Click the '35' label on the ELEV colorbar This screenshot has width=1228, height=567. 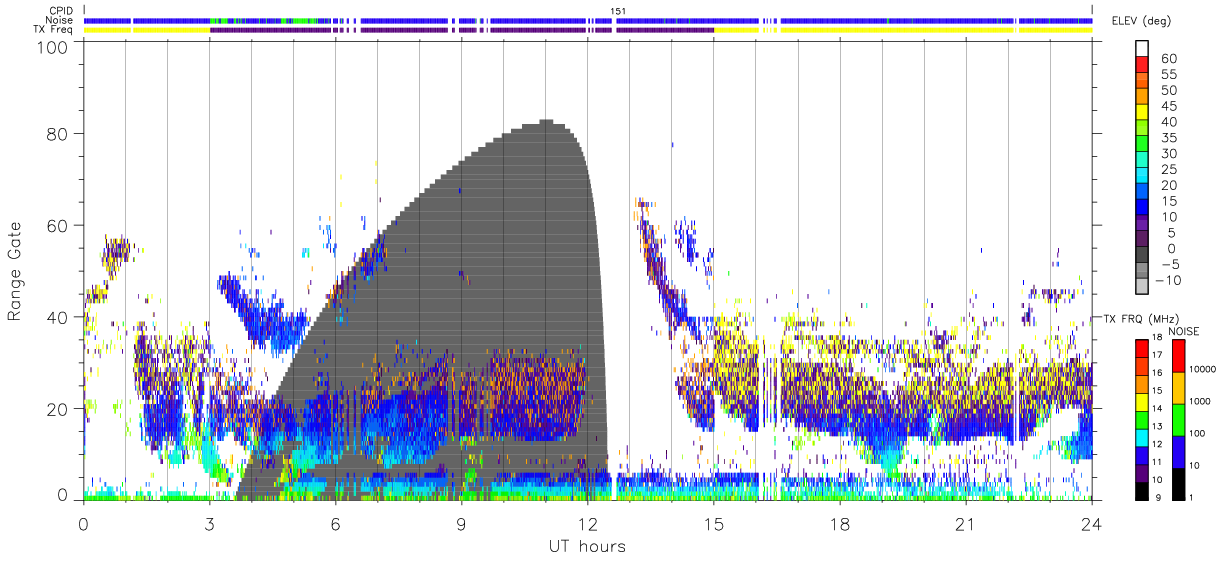[x=1168, y=138]
